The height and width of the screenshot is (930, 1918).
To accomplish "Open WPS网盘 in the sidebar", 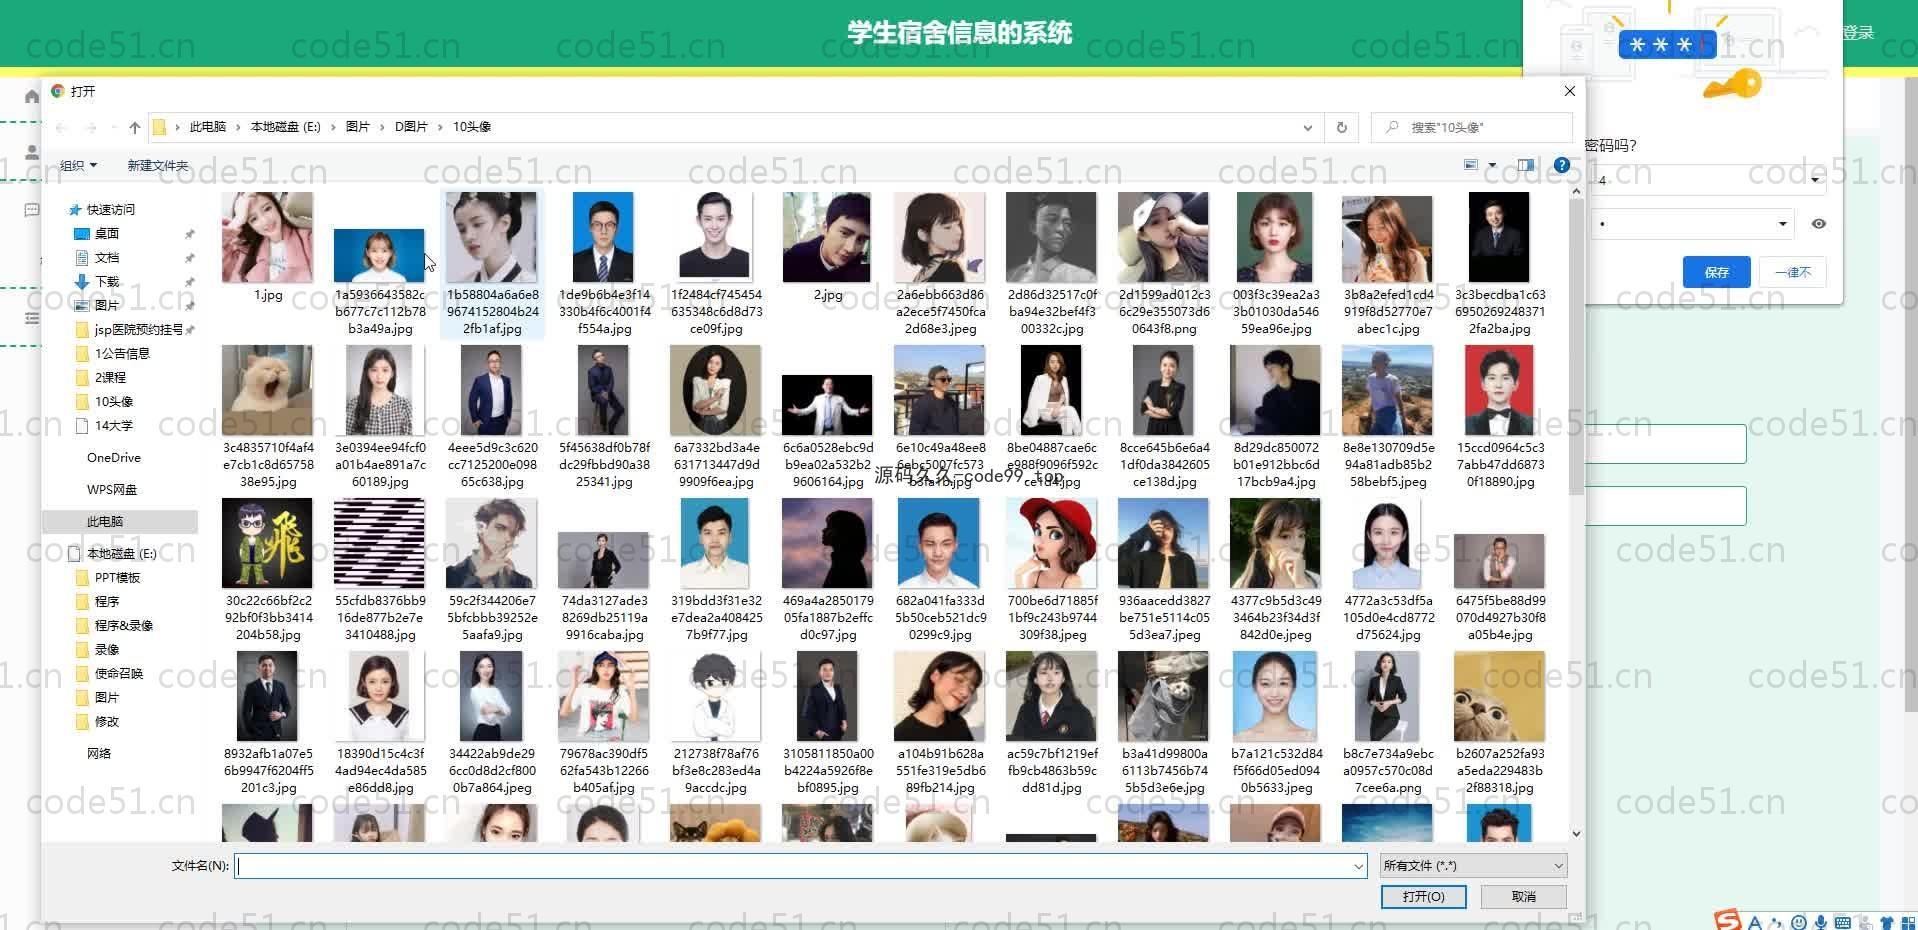I will click(x=111, y=489).
